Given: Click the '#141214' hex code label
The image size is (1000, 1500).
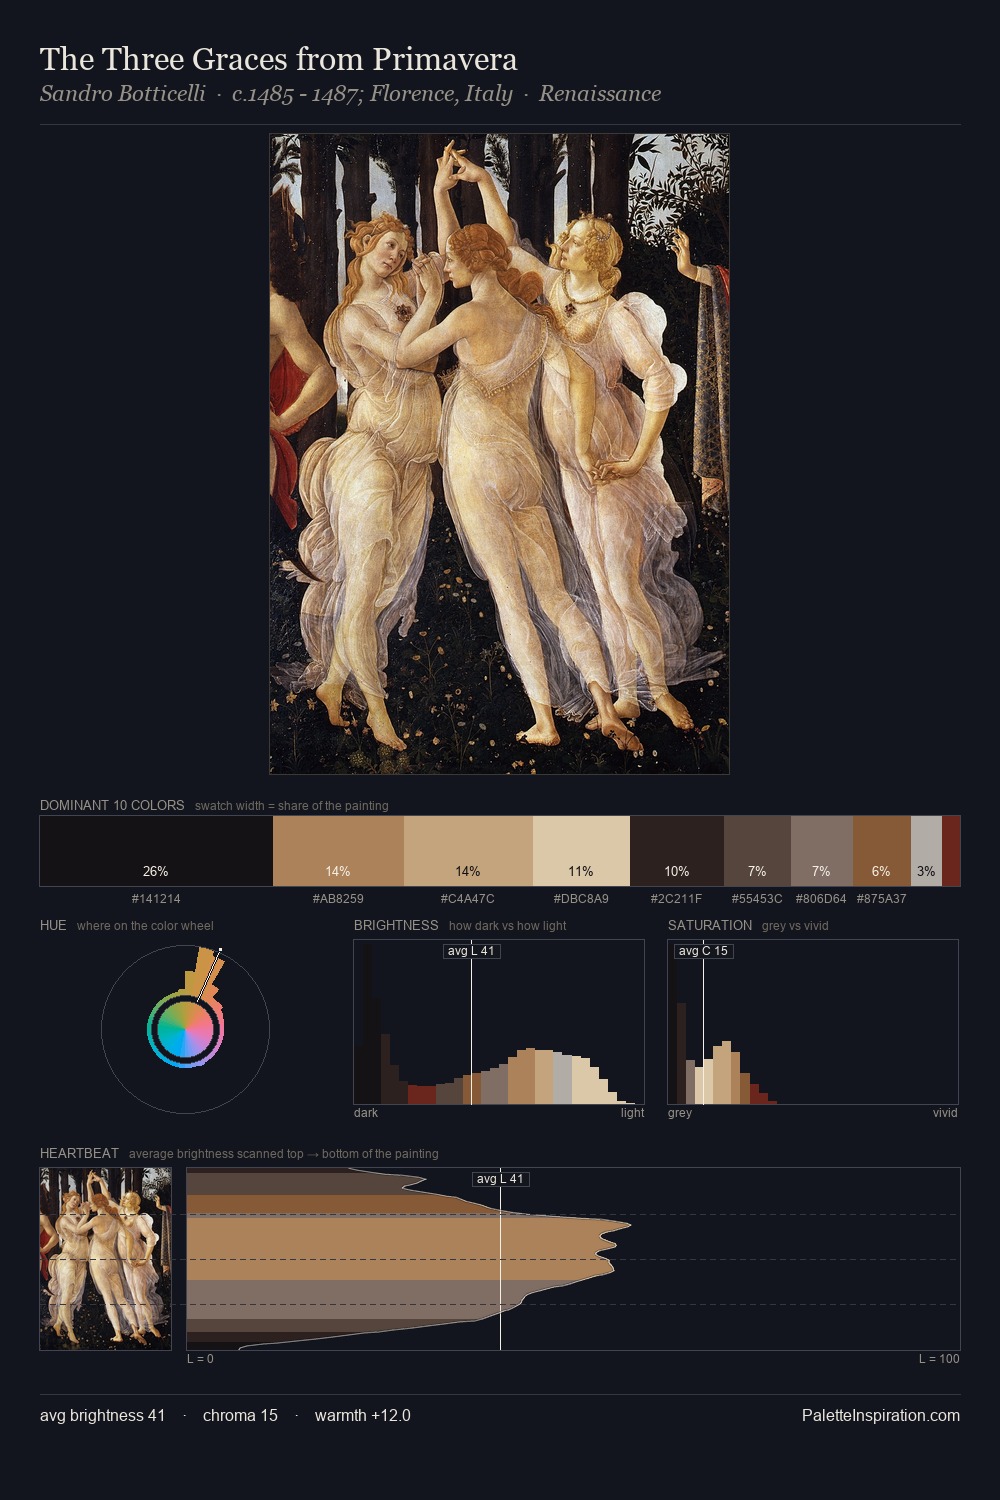Looking at the screenshot, I should tap(156, 899).
